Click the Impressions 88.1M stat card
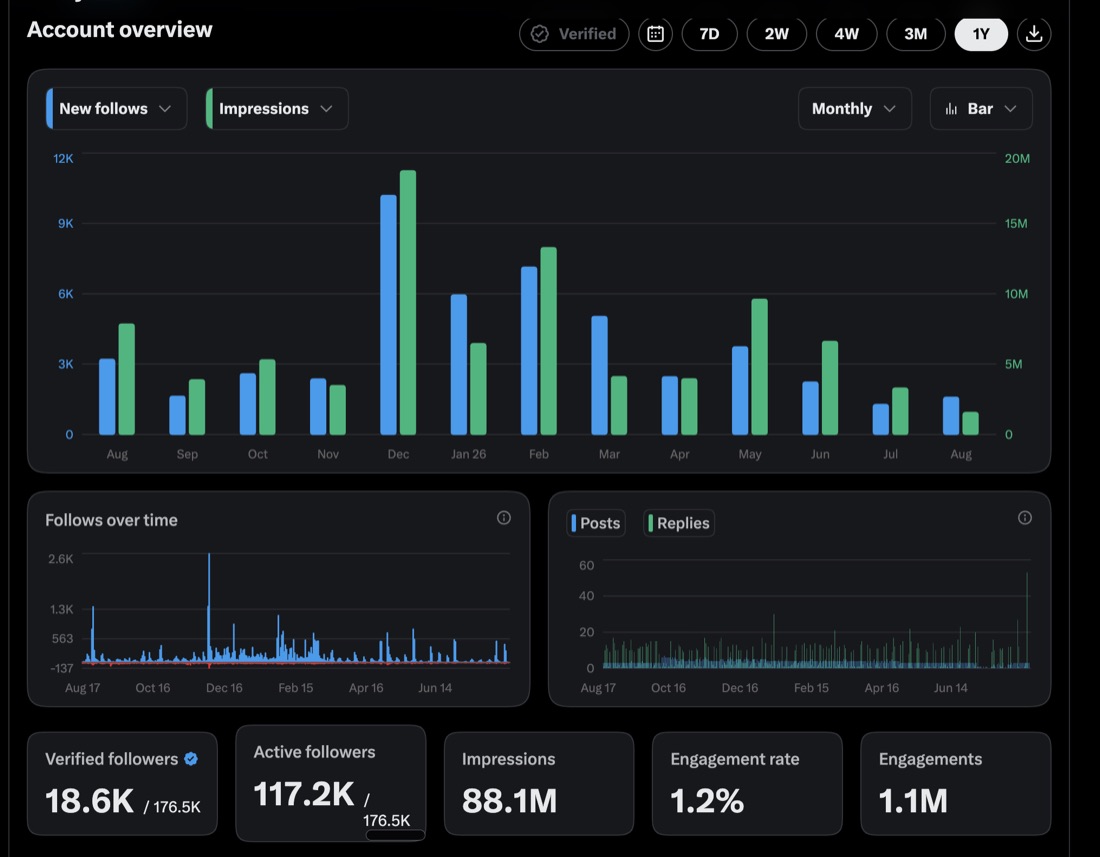This screenshot has height=857, width=1100. [539, 783]
